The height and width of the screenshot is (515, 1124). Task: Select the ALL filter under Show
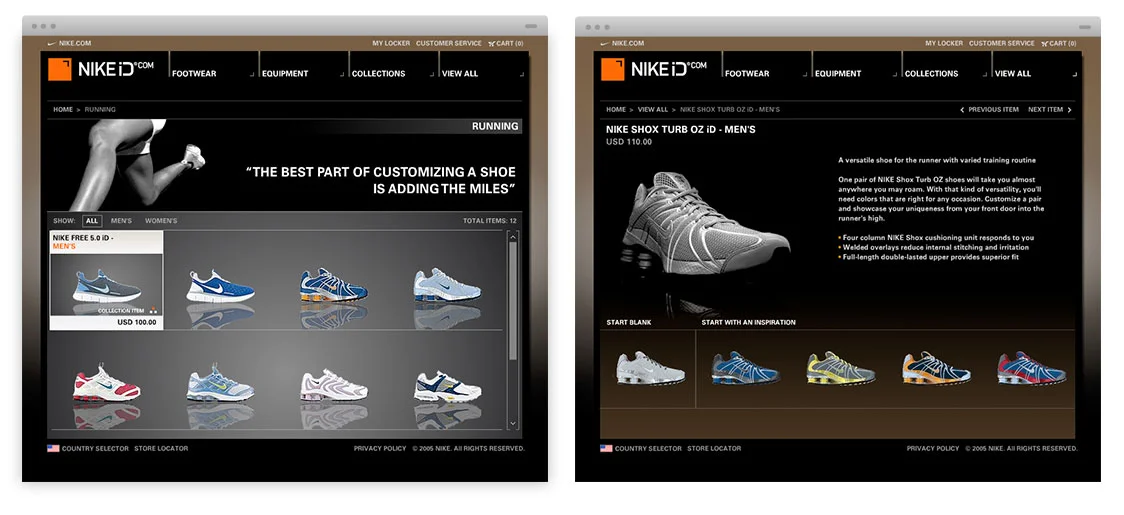click(92, 221)
